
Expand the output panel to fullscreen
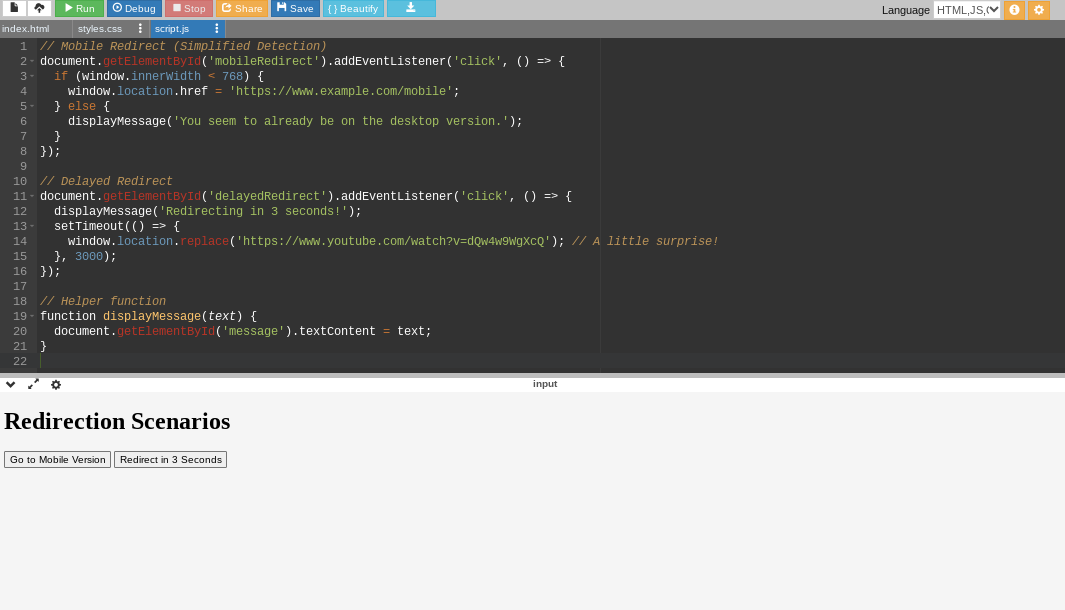click(33, 384)
